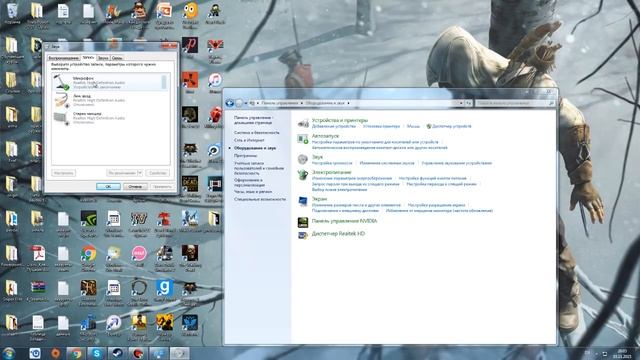
Task: Launch Google Chrome from the taskbar
Action: coord(75,353)
